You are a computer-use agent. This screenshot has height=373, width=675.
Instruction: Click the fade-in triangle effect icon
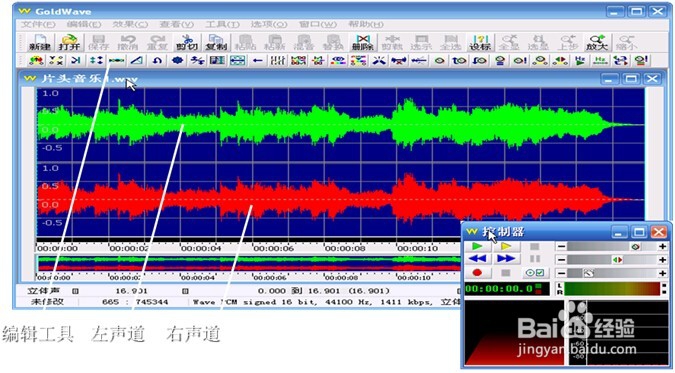coord(137,60)
